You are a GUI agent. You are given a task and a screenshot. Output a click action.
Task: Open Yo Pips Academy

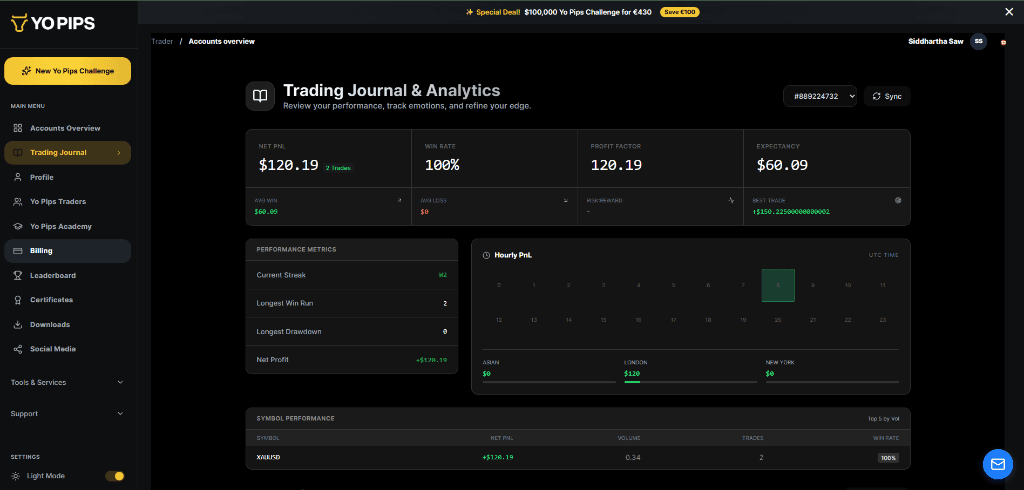pyautogui.click(x=67, y=226)
